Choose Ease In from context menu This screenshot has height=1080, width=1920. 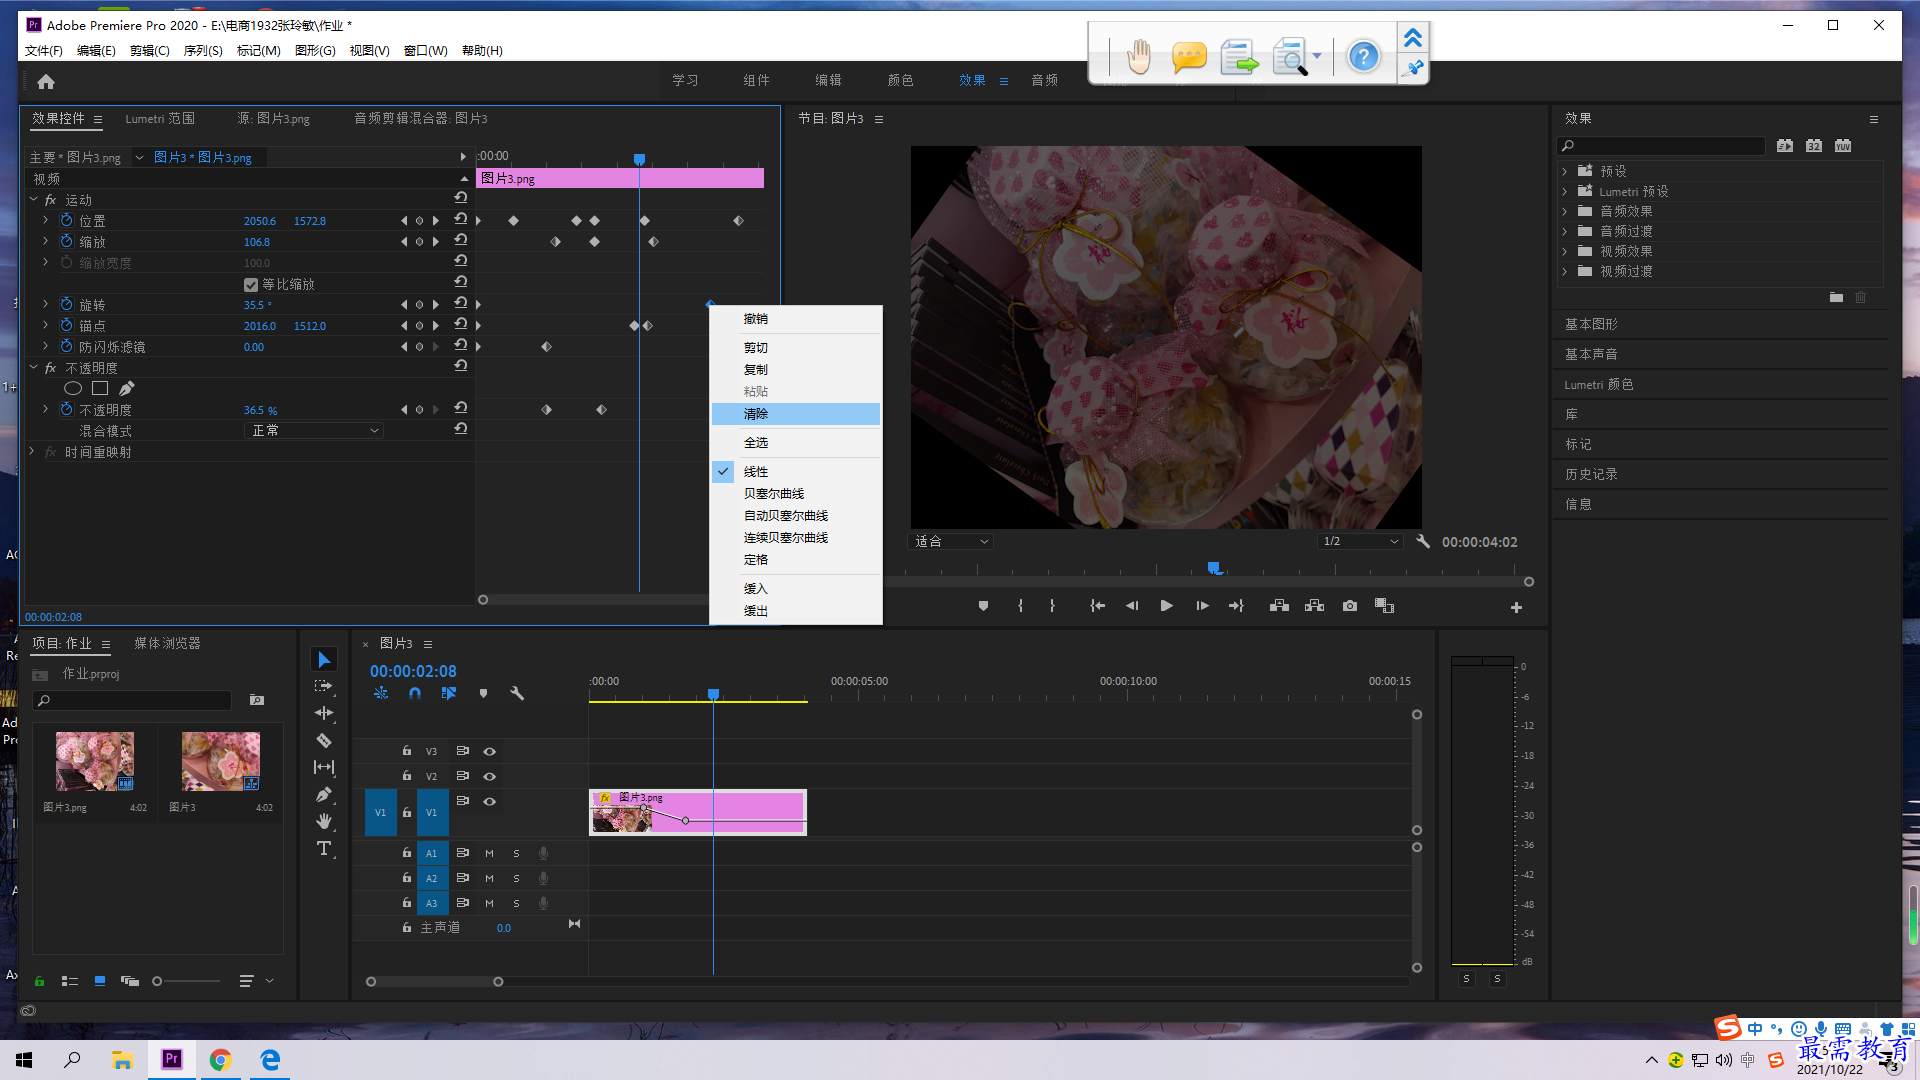[796, 589]
